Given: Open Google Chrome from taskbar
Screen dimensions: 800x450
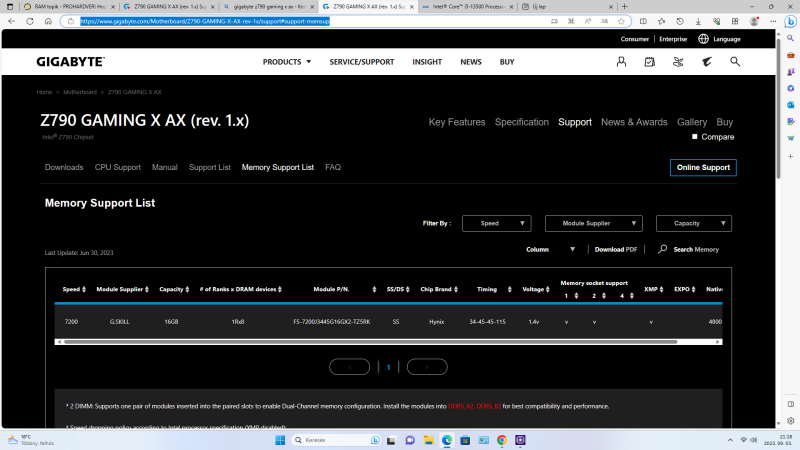Looking at the screenshot, I should (x=502, y=440).
